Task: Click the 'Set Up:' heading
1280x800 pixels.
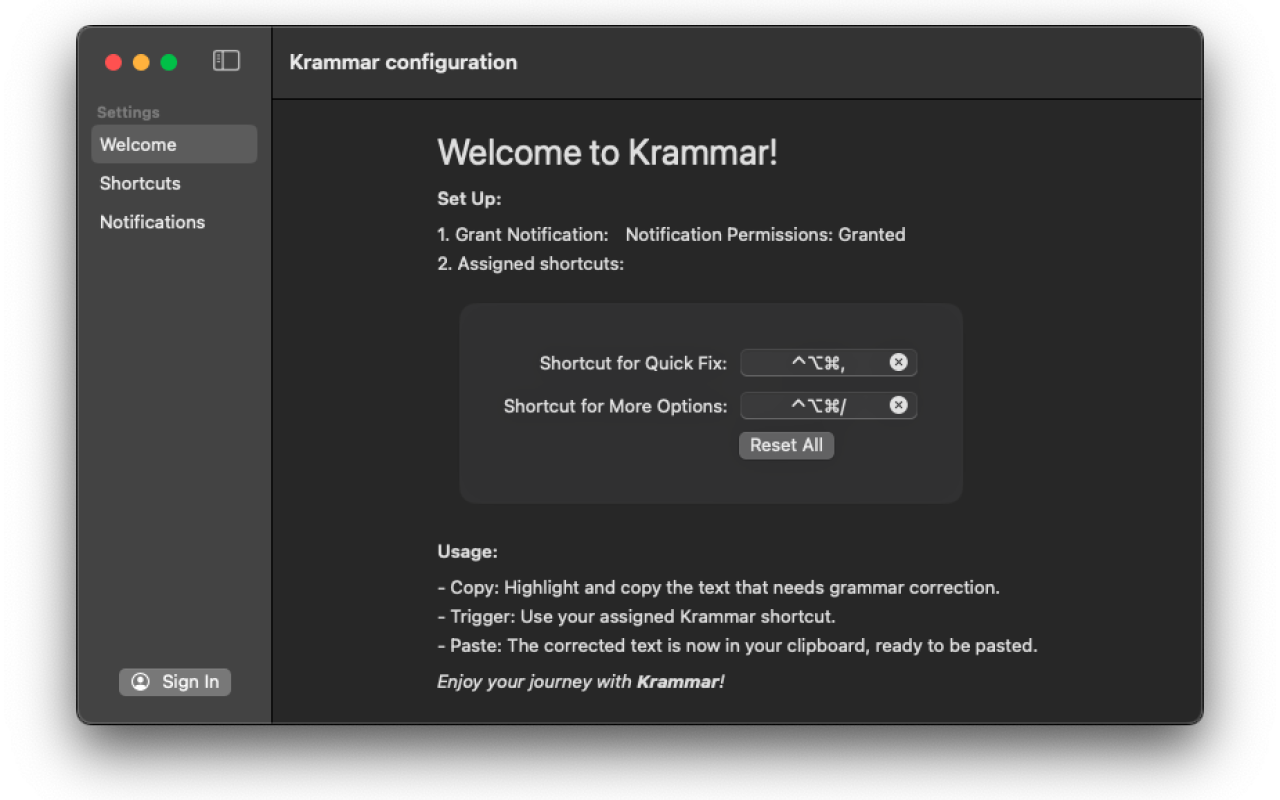Action: 469,199
